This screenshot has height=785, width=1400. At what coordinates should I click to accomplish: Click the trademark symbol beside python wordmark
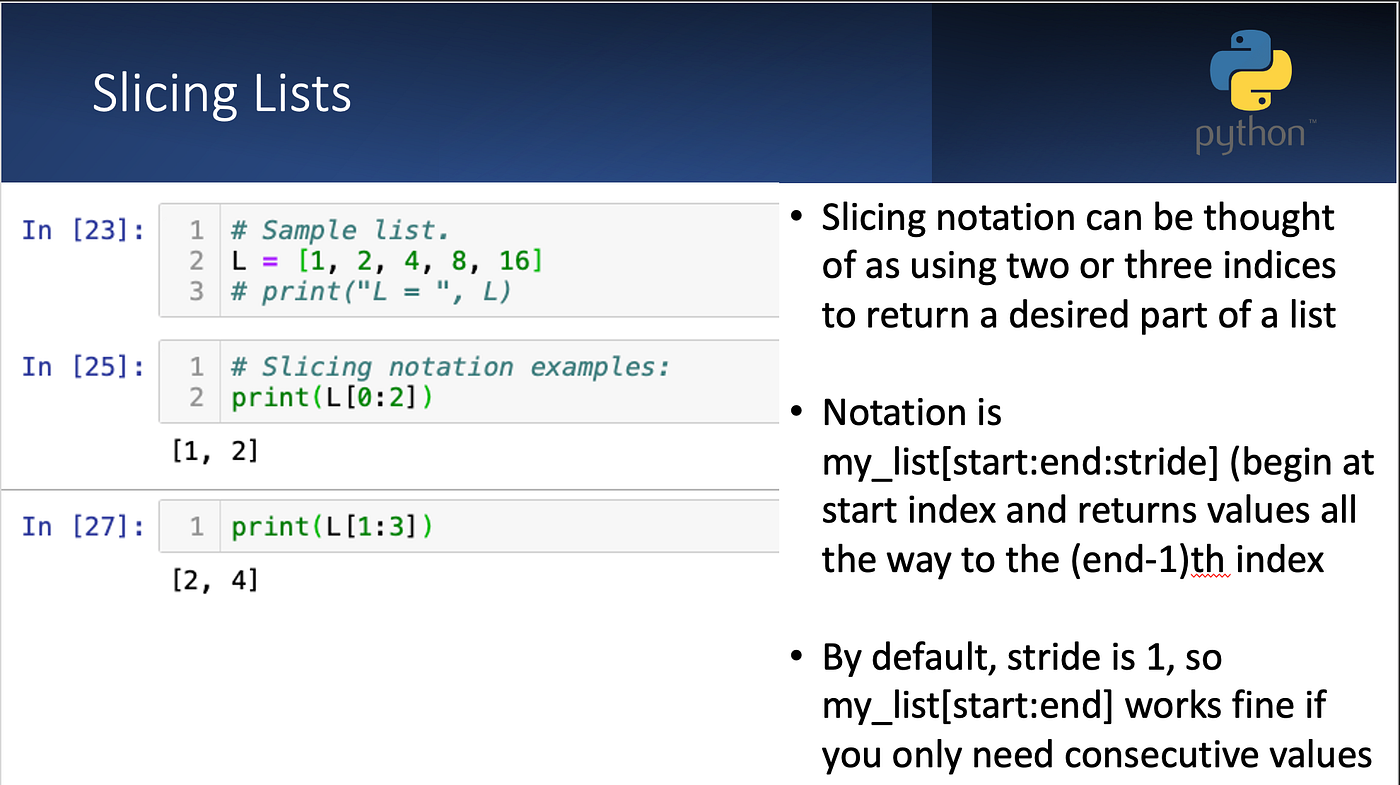pyautogui.click(x=1313, y=121)
